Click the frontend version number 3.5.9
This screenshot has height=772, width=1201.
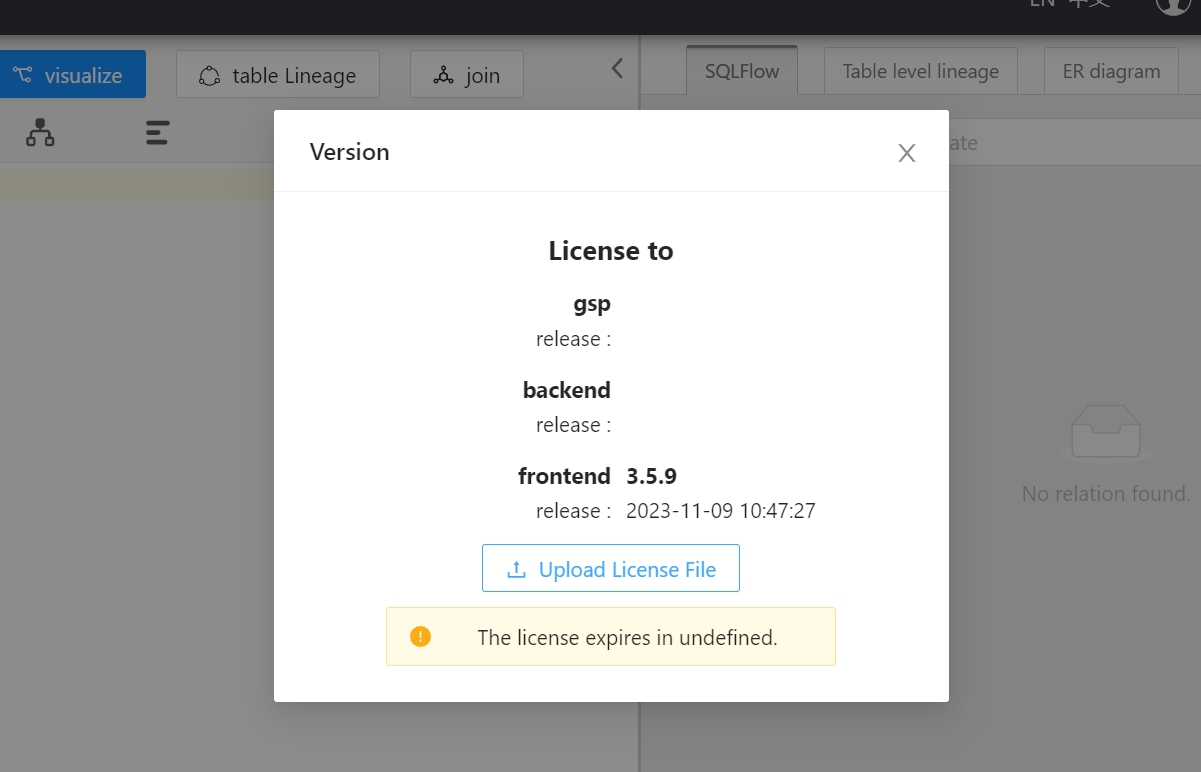click(652, 476)
